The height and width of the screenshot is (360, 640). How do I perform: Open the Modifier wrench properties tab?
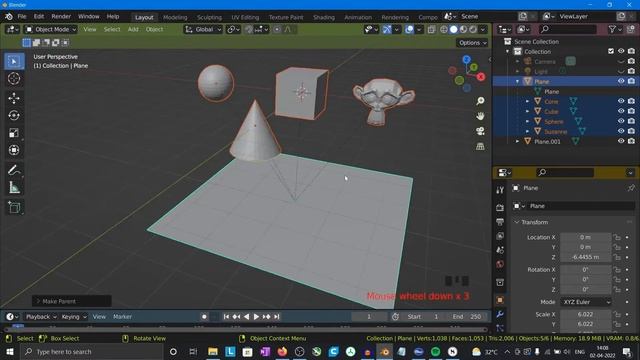500,314
